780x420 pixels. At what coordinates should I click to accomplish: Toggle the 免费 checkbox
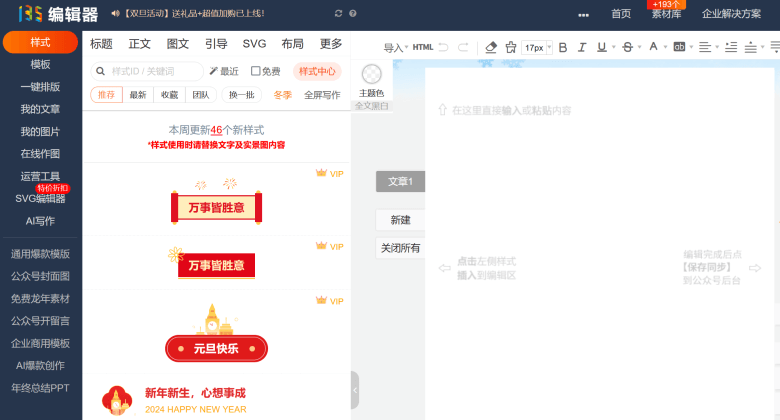coord(256,71)
